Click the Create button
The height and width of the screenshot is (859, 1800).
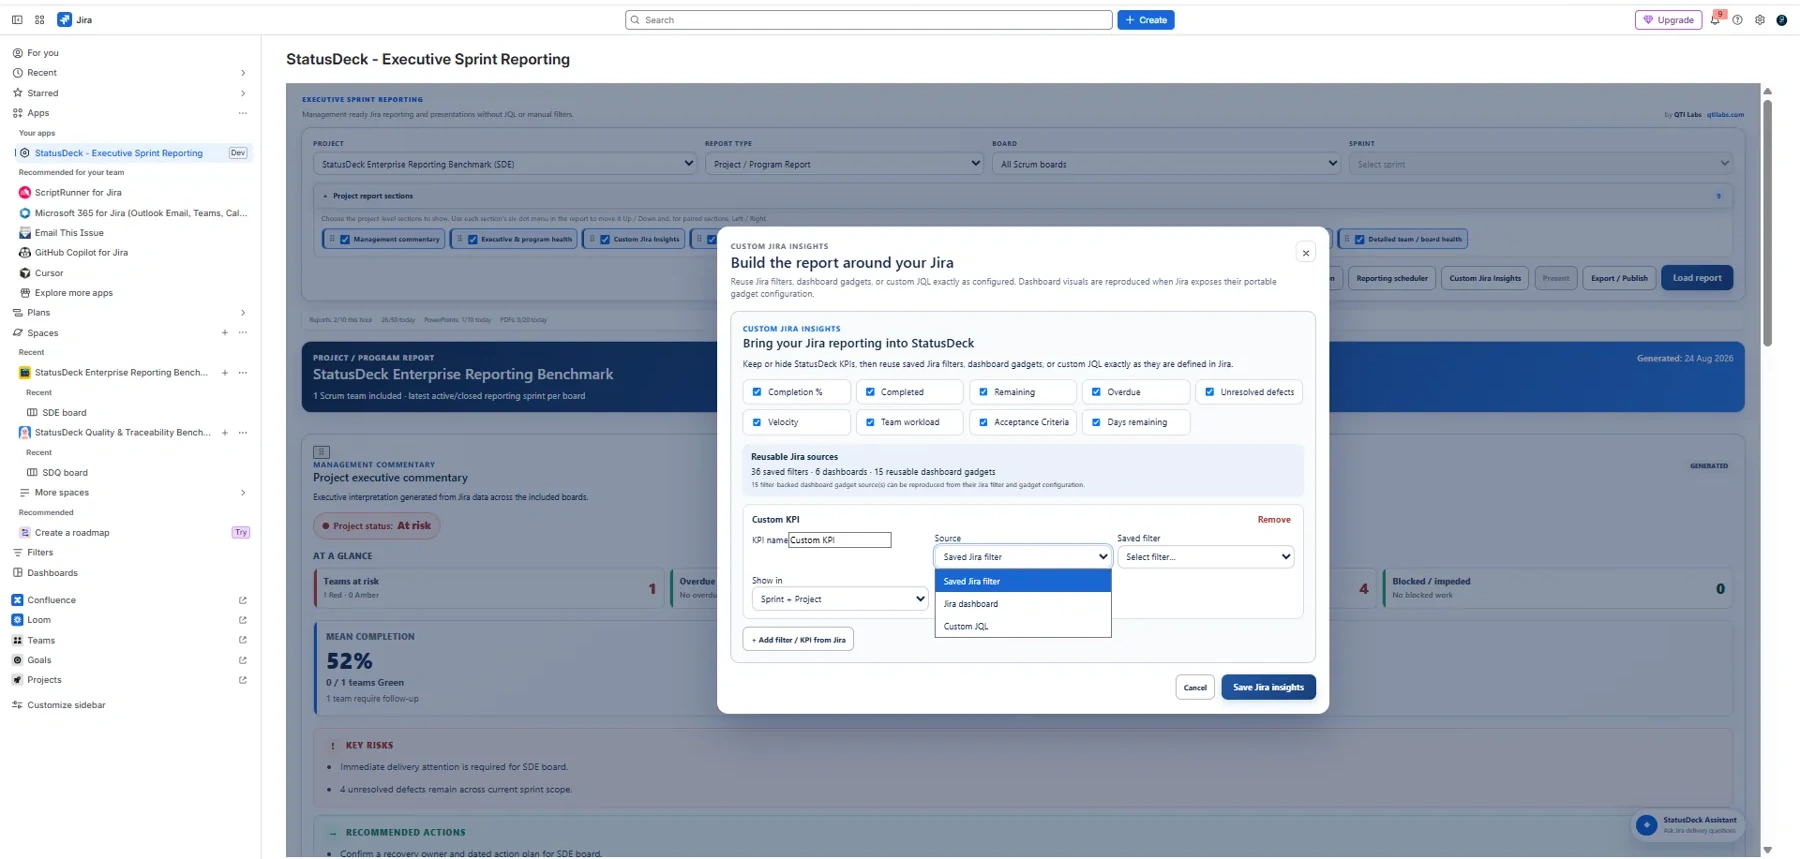coord(1146,20)
